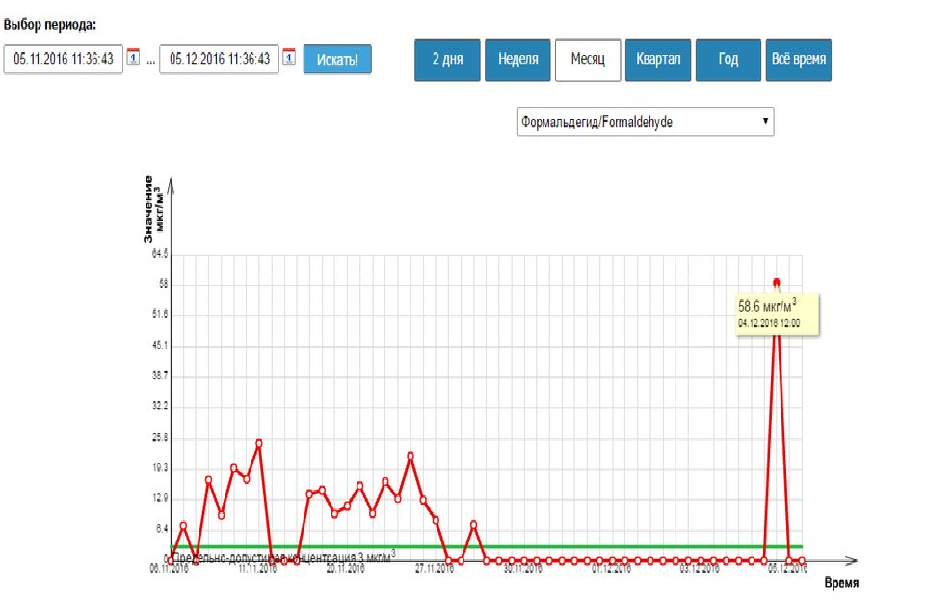934x600 pixels.
Task: Click the arrow of the pollutant selector
Action: (766, 122)
